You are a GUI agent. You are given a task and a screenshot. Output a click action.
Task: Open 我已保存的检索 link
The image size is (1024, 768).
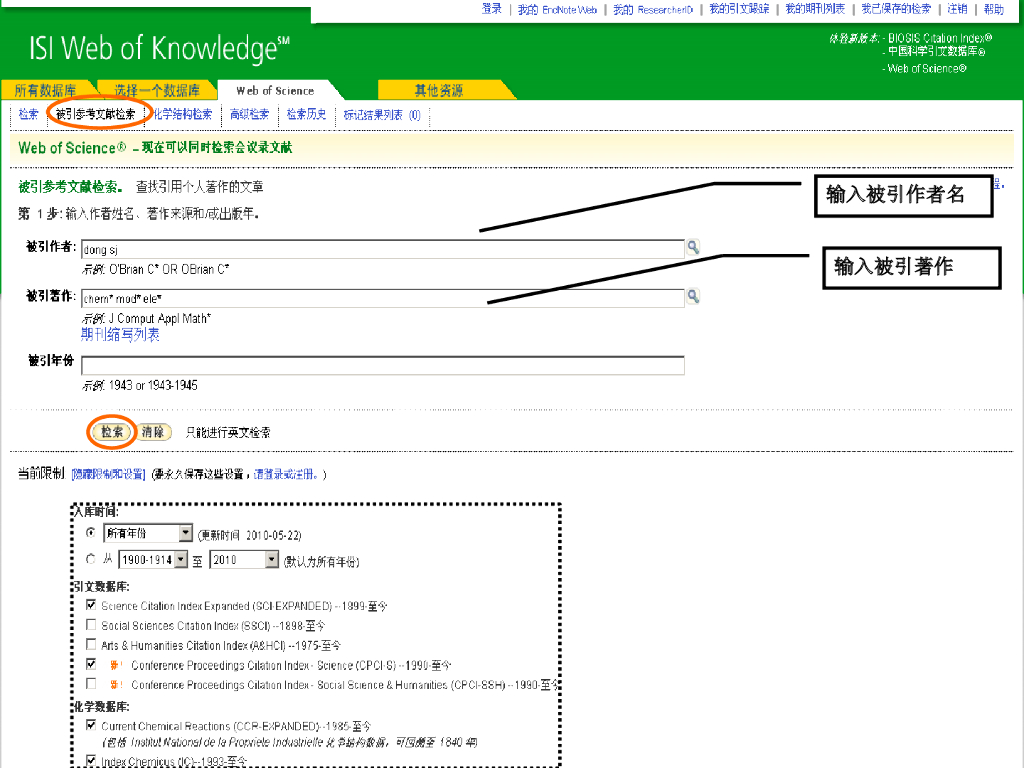click(x=896, y=9)
